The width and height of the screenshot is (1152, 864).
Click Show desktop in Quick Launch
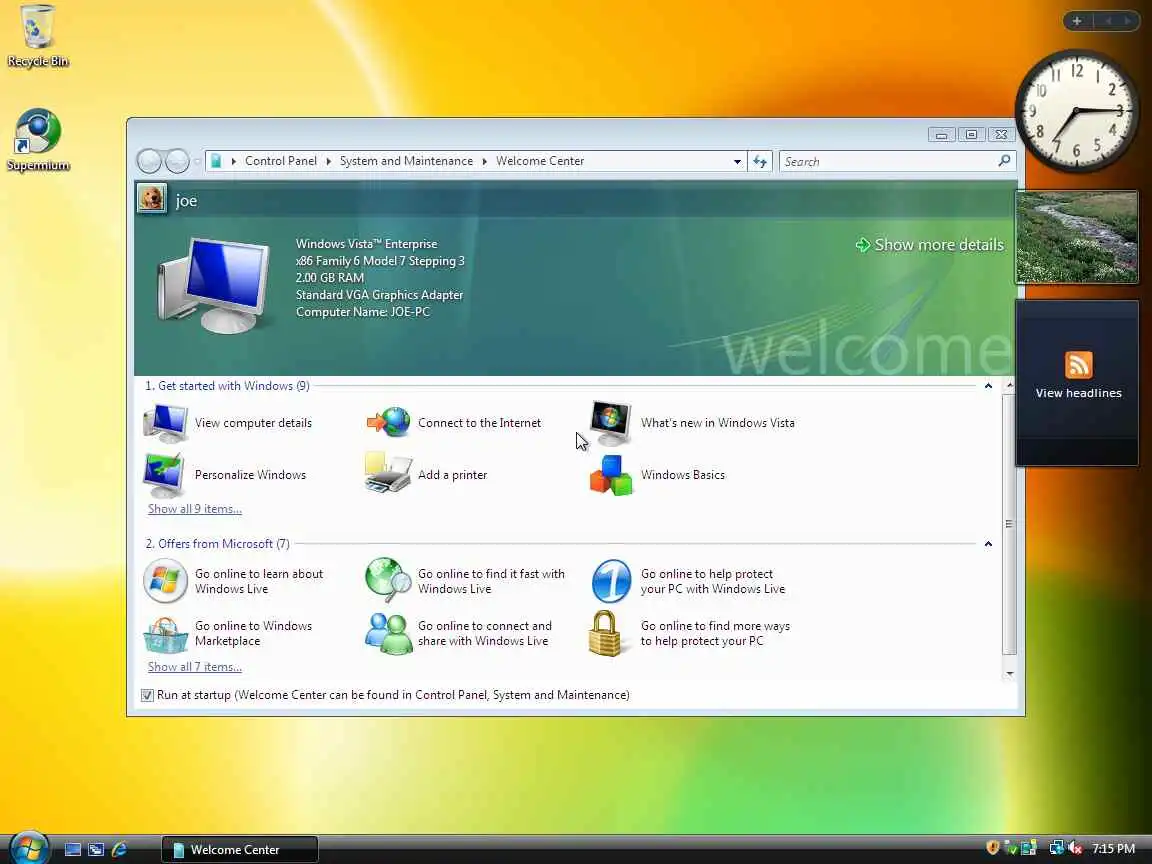pyautogui.click(x=73, y=850)
